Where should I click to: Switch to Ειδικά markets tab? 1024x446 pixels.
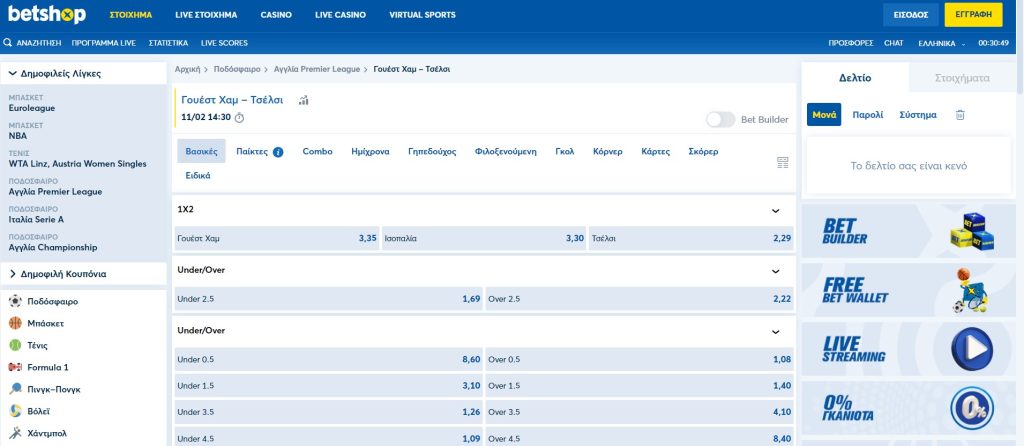(198, 176)
